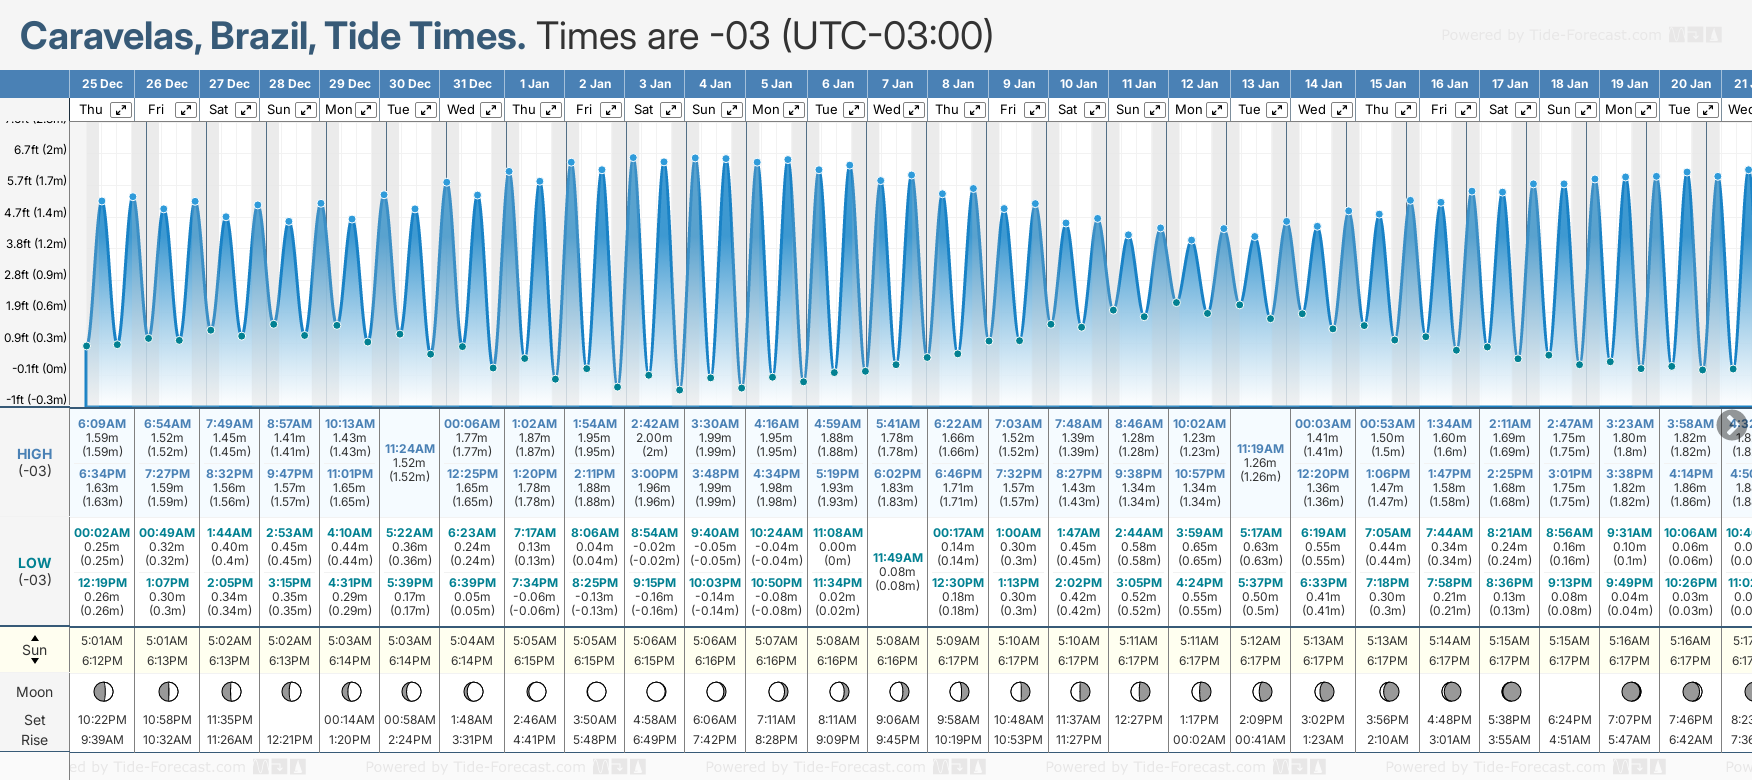The width and height of the screenshot is (1752, 780).
Task: Click the expand icon for Sat 27 Dec
Action: tap(245, 110)
